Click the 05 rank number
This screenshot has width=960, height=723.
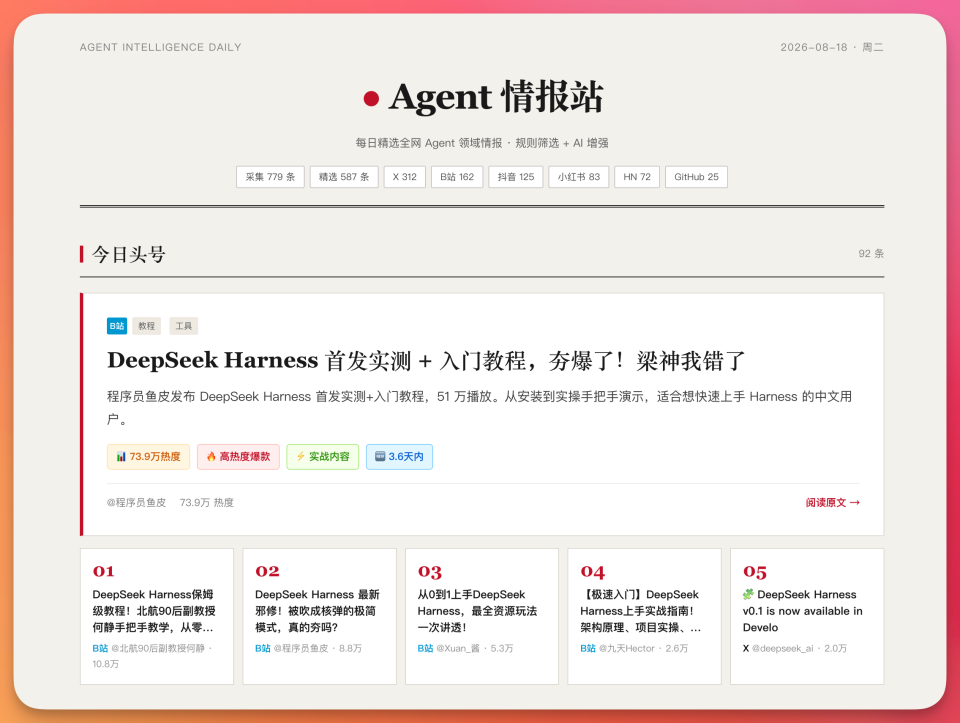pos(755,572)
